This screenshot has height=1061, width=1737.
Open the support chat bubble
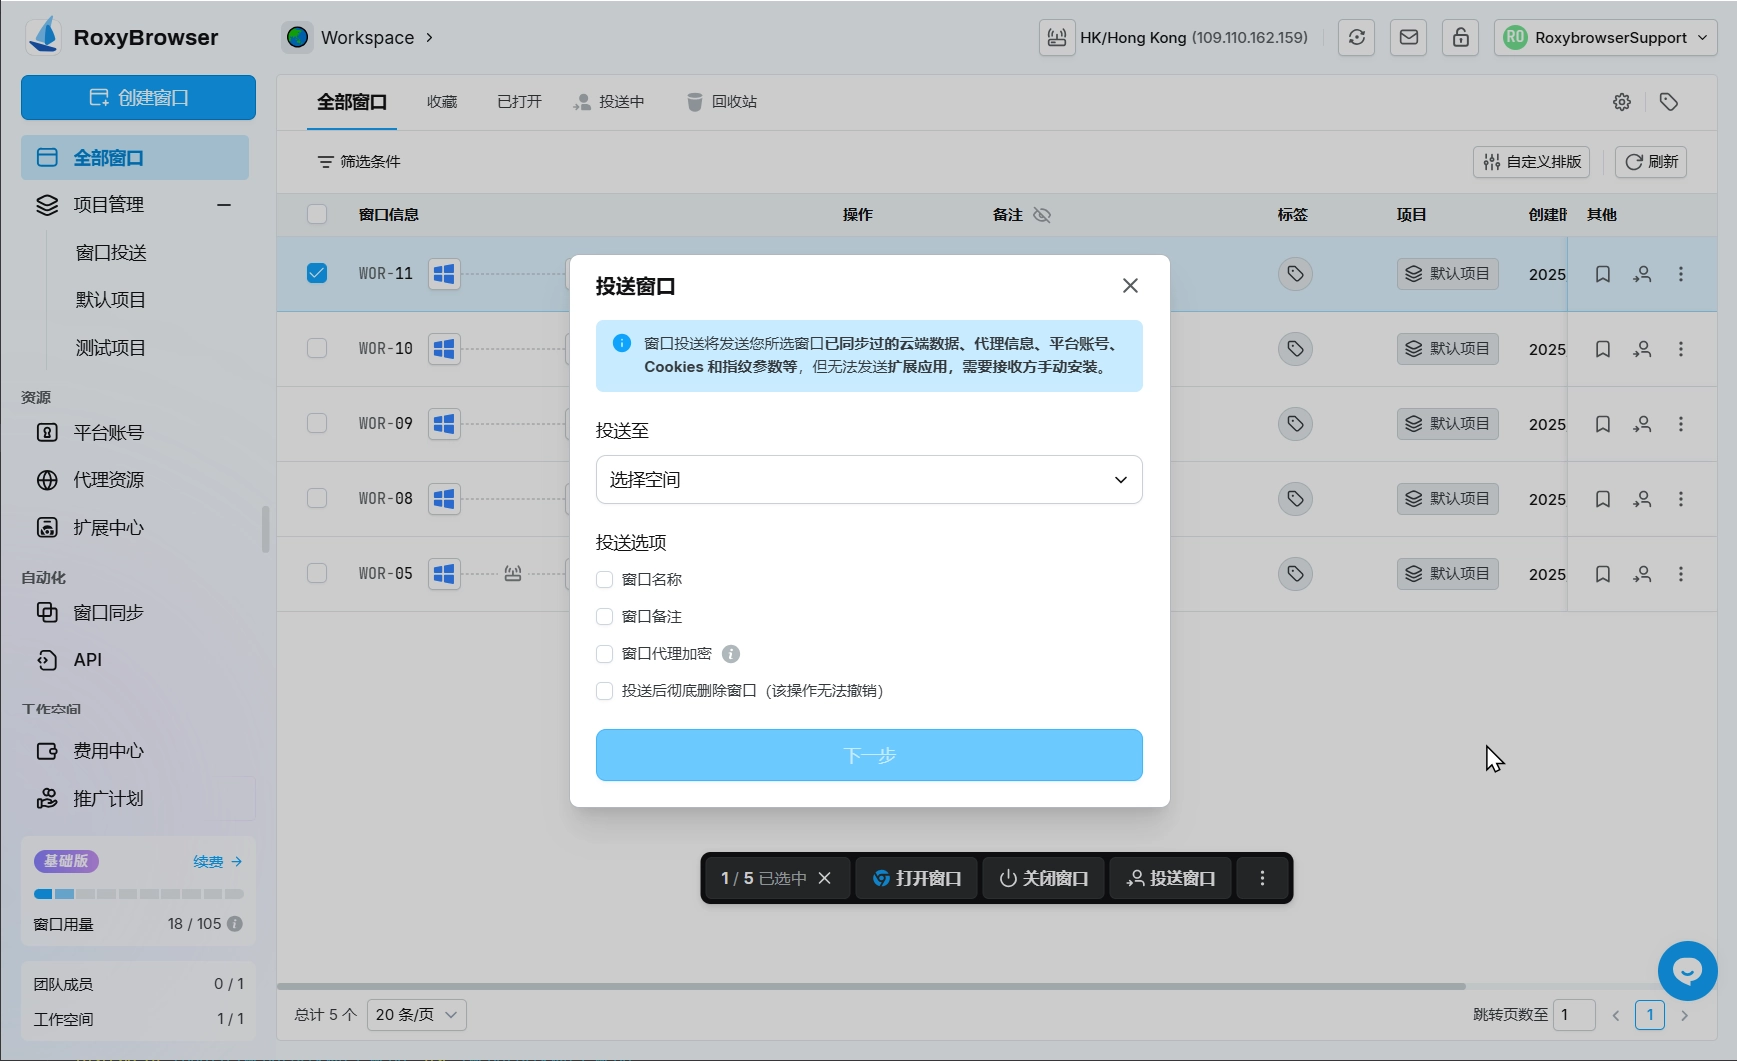coord(1687,971)
